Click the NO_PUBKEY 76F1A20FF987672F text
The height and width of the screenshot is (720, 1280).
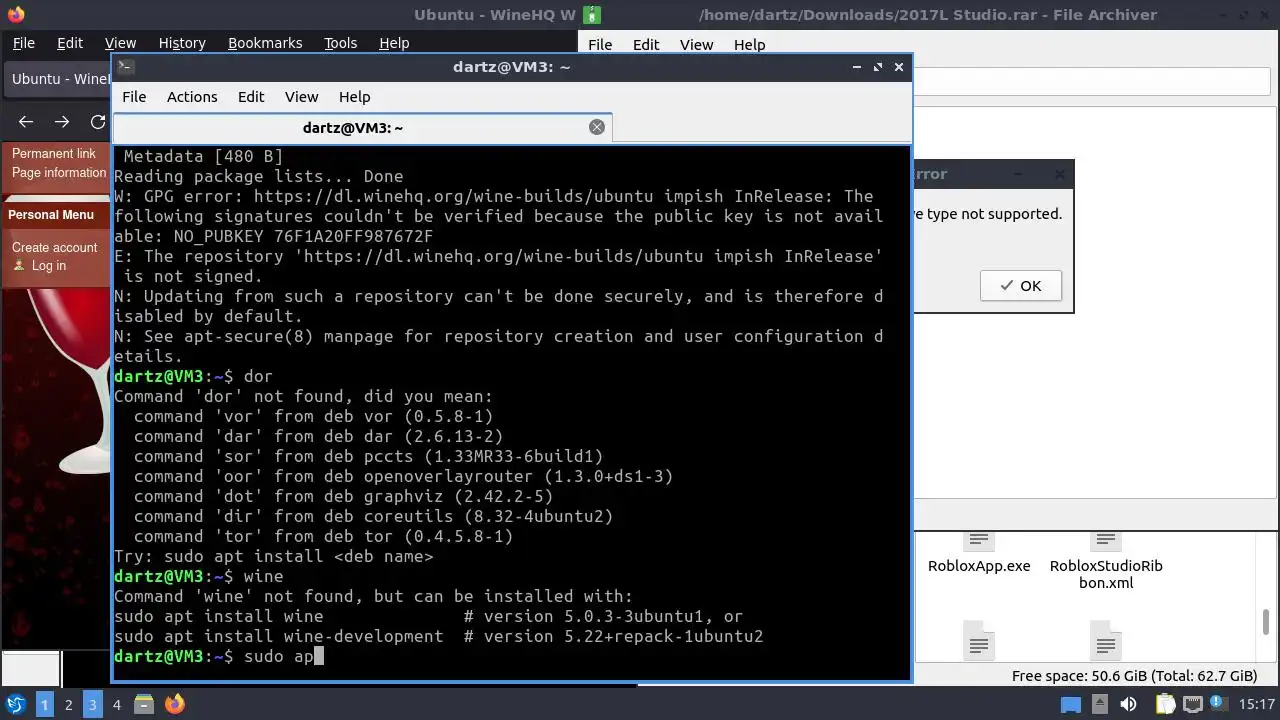(x=303, y=236)
